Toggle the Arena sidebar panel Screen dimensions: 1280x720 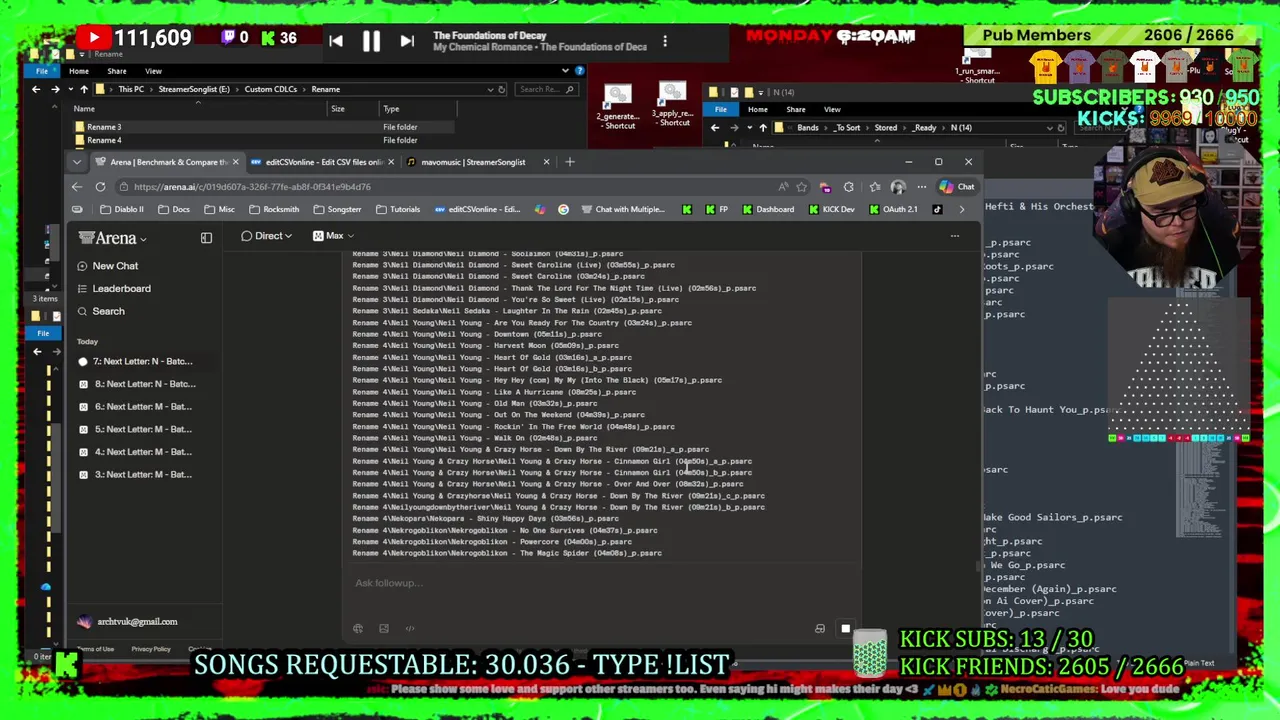206,238
